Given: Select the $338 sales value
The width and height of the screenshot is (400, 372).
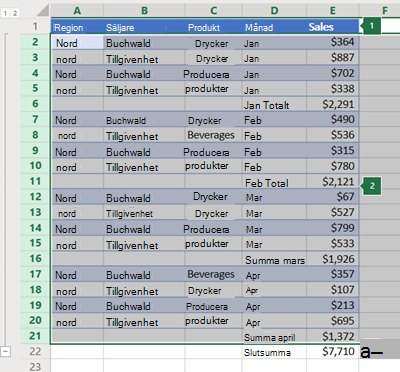Looking at the screenshot, I should pos(332,89).
